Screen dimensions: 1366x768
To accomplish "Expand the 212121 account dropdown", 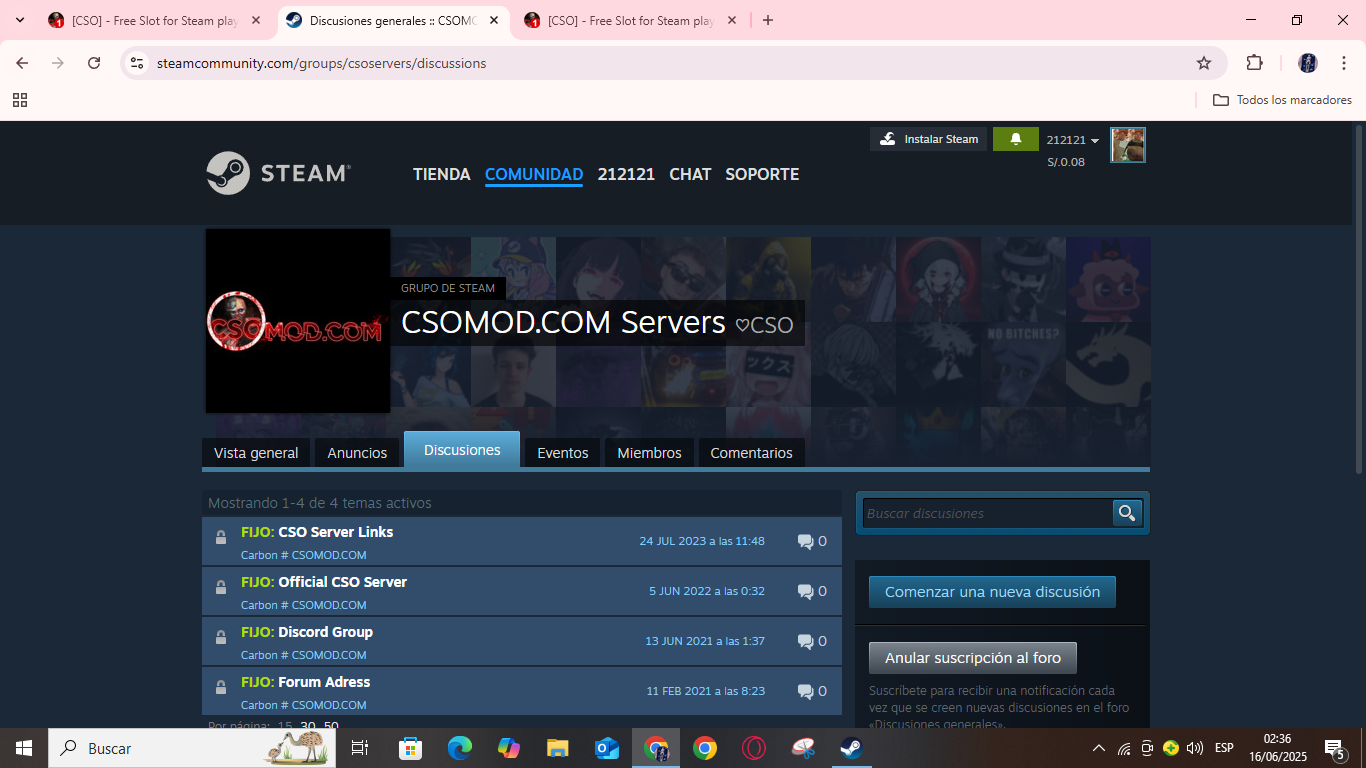I will [1073, 140].
